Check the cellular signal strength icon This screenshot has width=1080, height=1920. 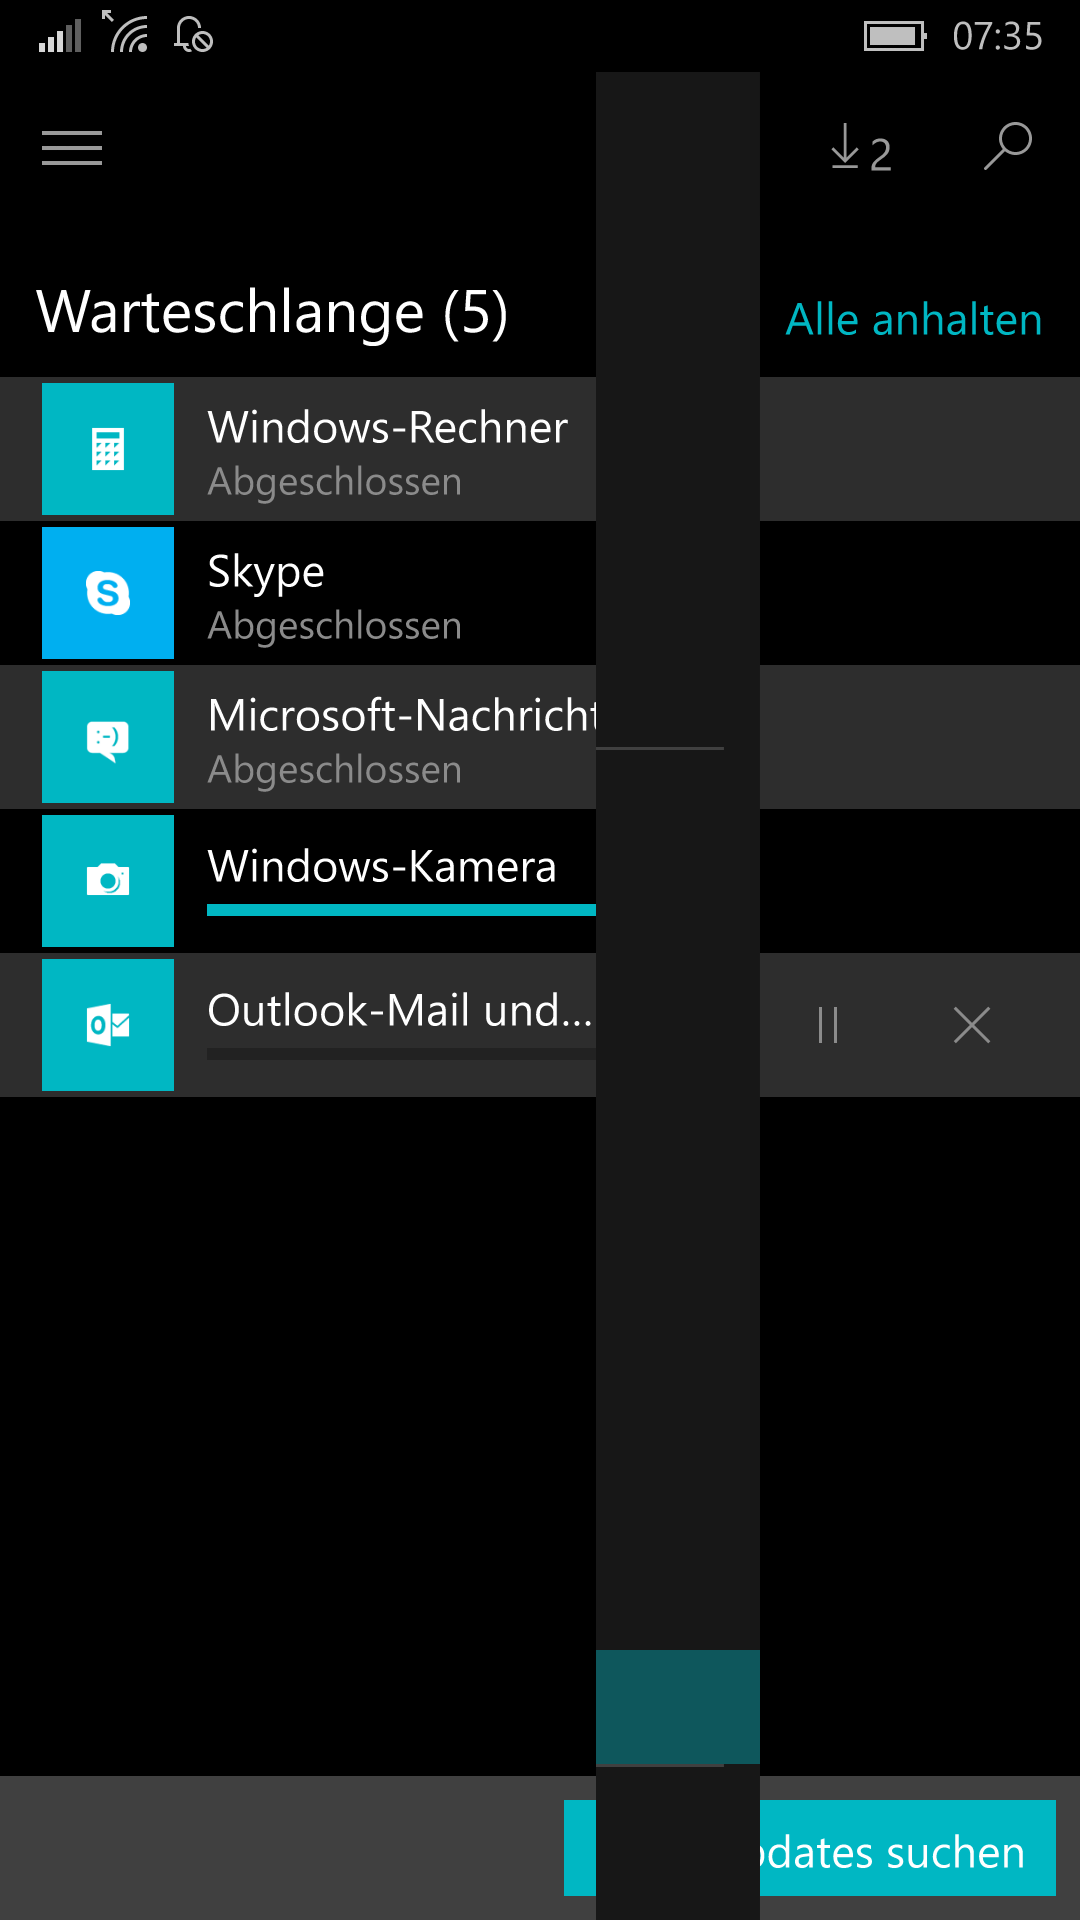59,36
